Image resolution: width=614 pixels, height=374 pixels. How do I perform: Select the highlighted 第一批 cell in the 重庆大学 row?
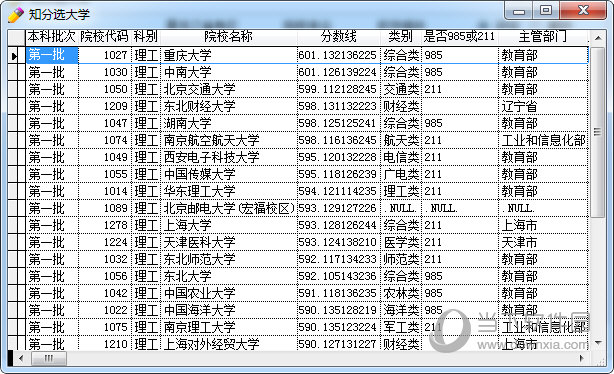pos(52,55)
